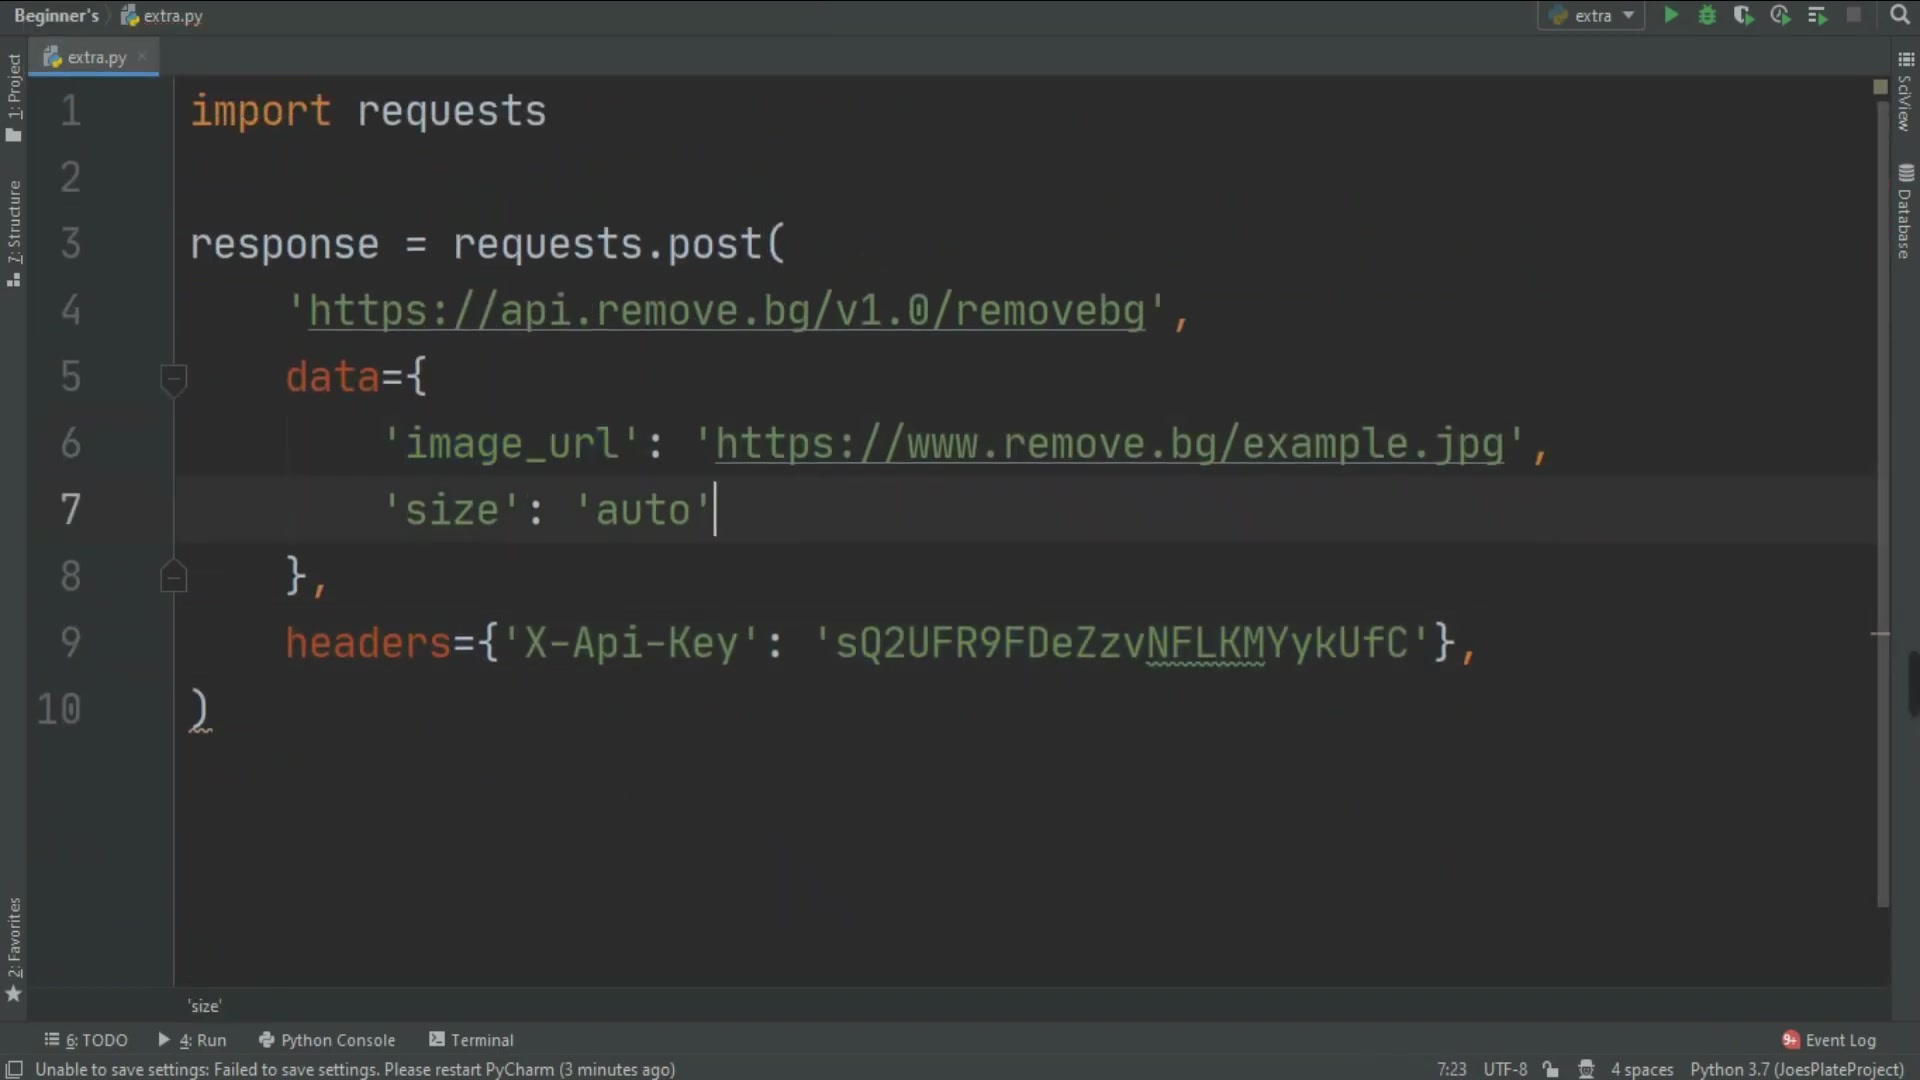
Task: Click the X-Api-Key value string
Action: (1123, 643)
